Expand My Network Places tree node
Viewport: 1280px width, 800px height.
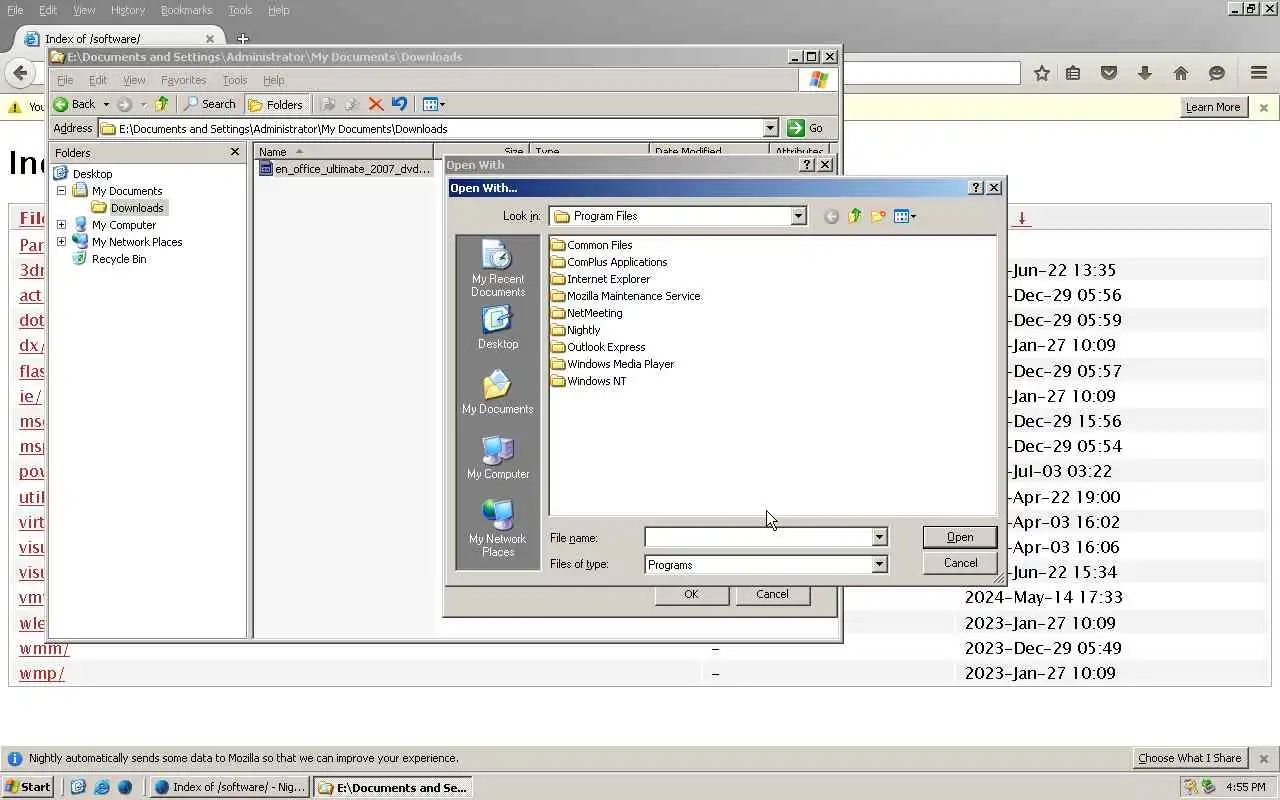(61, 241)
